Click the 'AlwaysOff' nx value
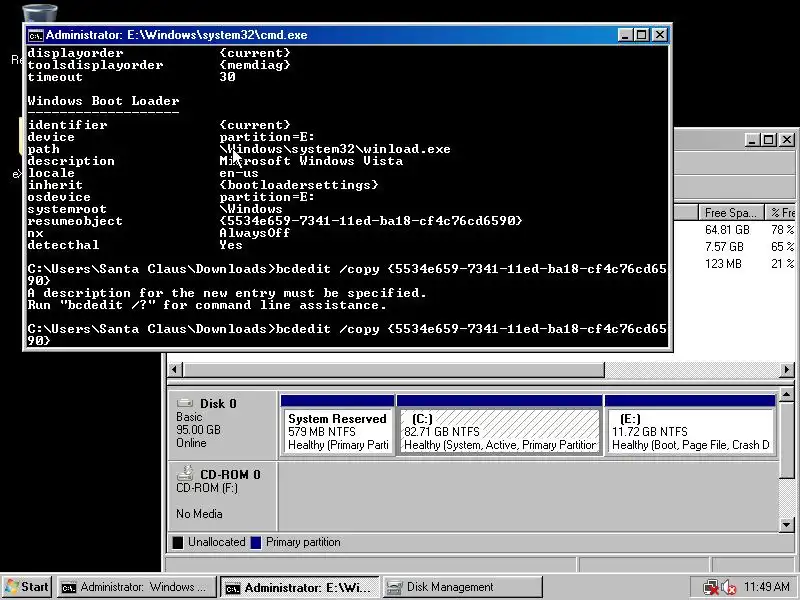 [255, 233]
